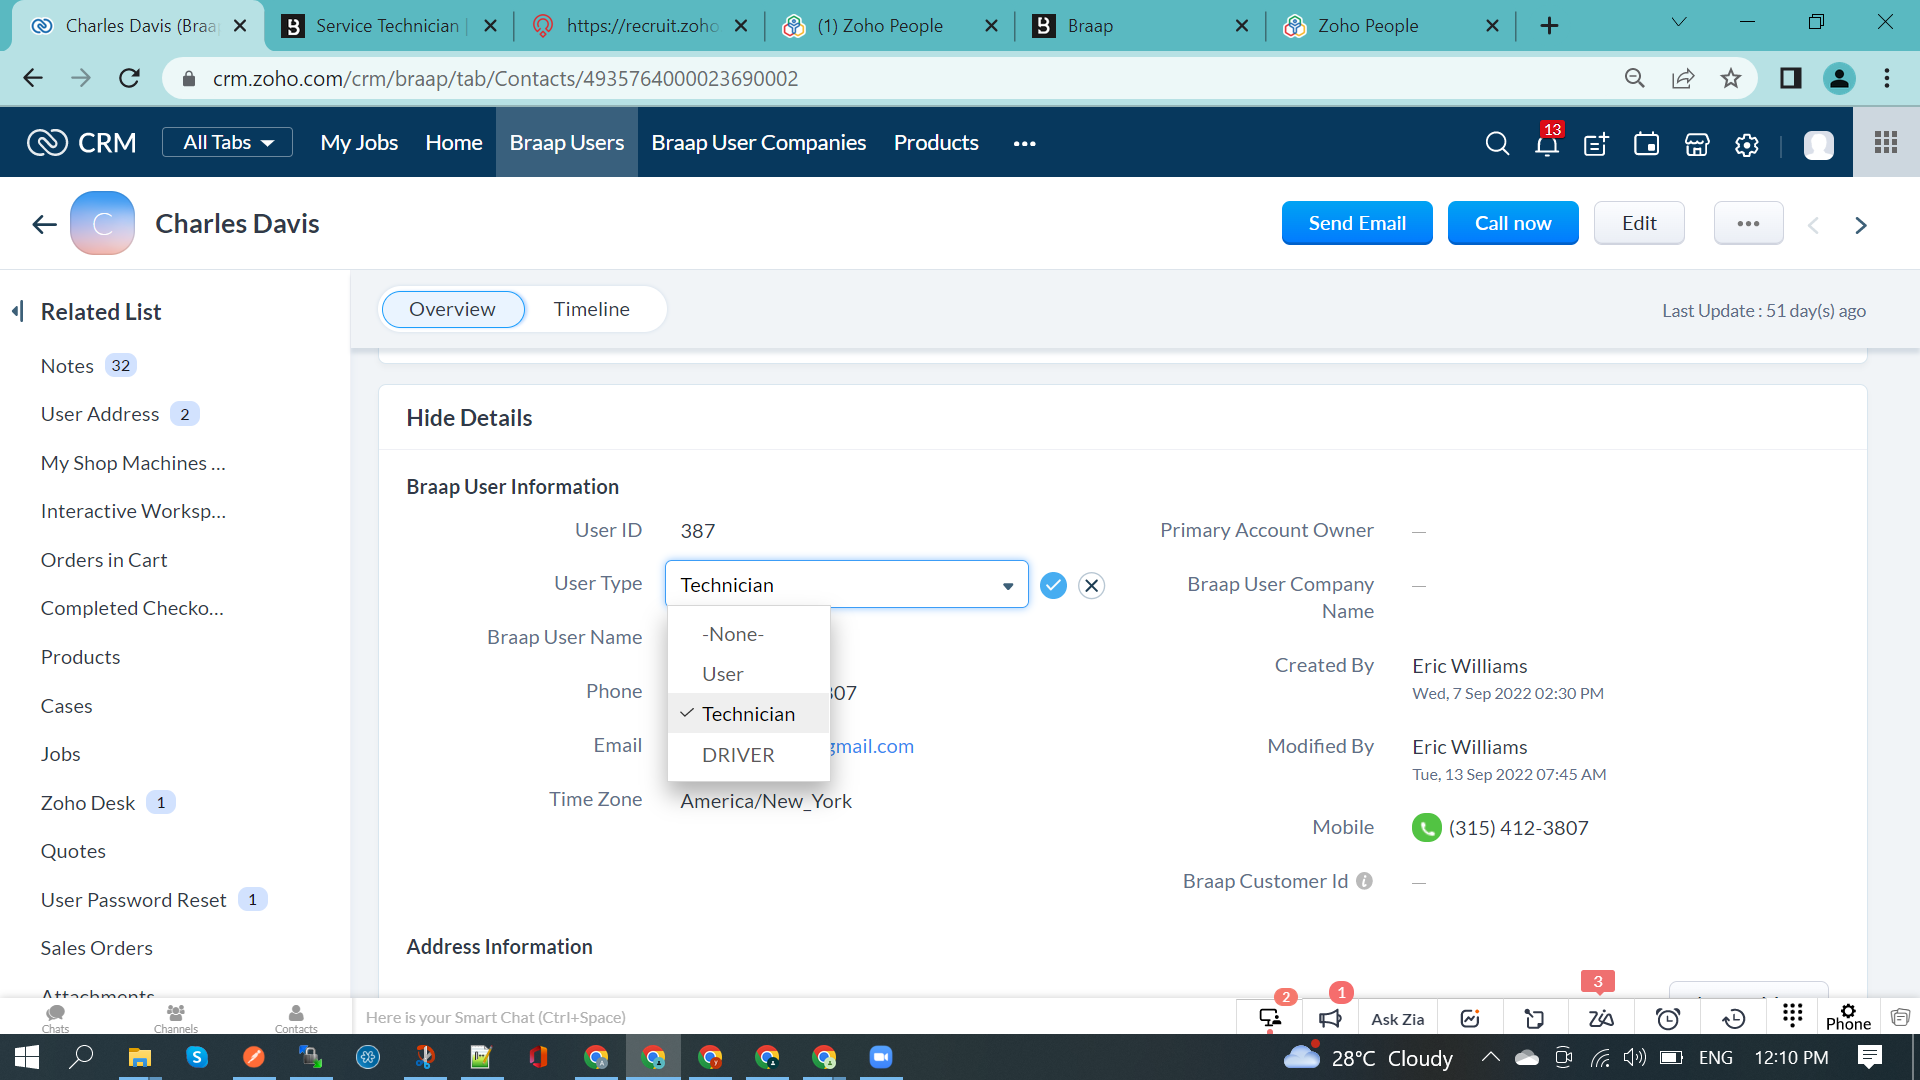Confirm User Type edit with blue checkmark

click(x=1053, y=586)
